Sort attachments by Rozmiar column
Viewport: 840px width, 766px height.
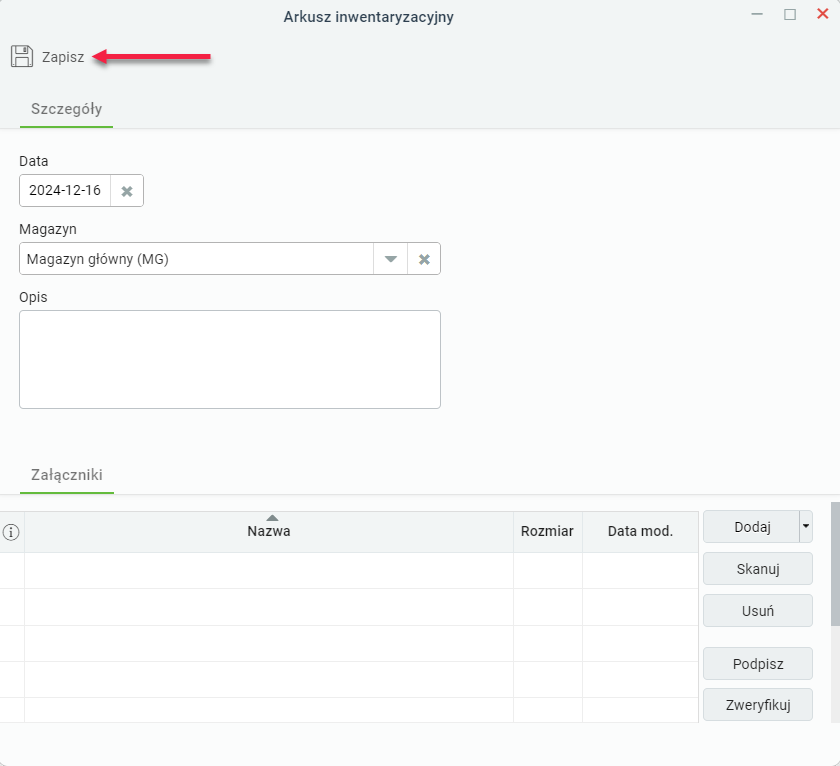click(548, 532)
